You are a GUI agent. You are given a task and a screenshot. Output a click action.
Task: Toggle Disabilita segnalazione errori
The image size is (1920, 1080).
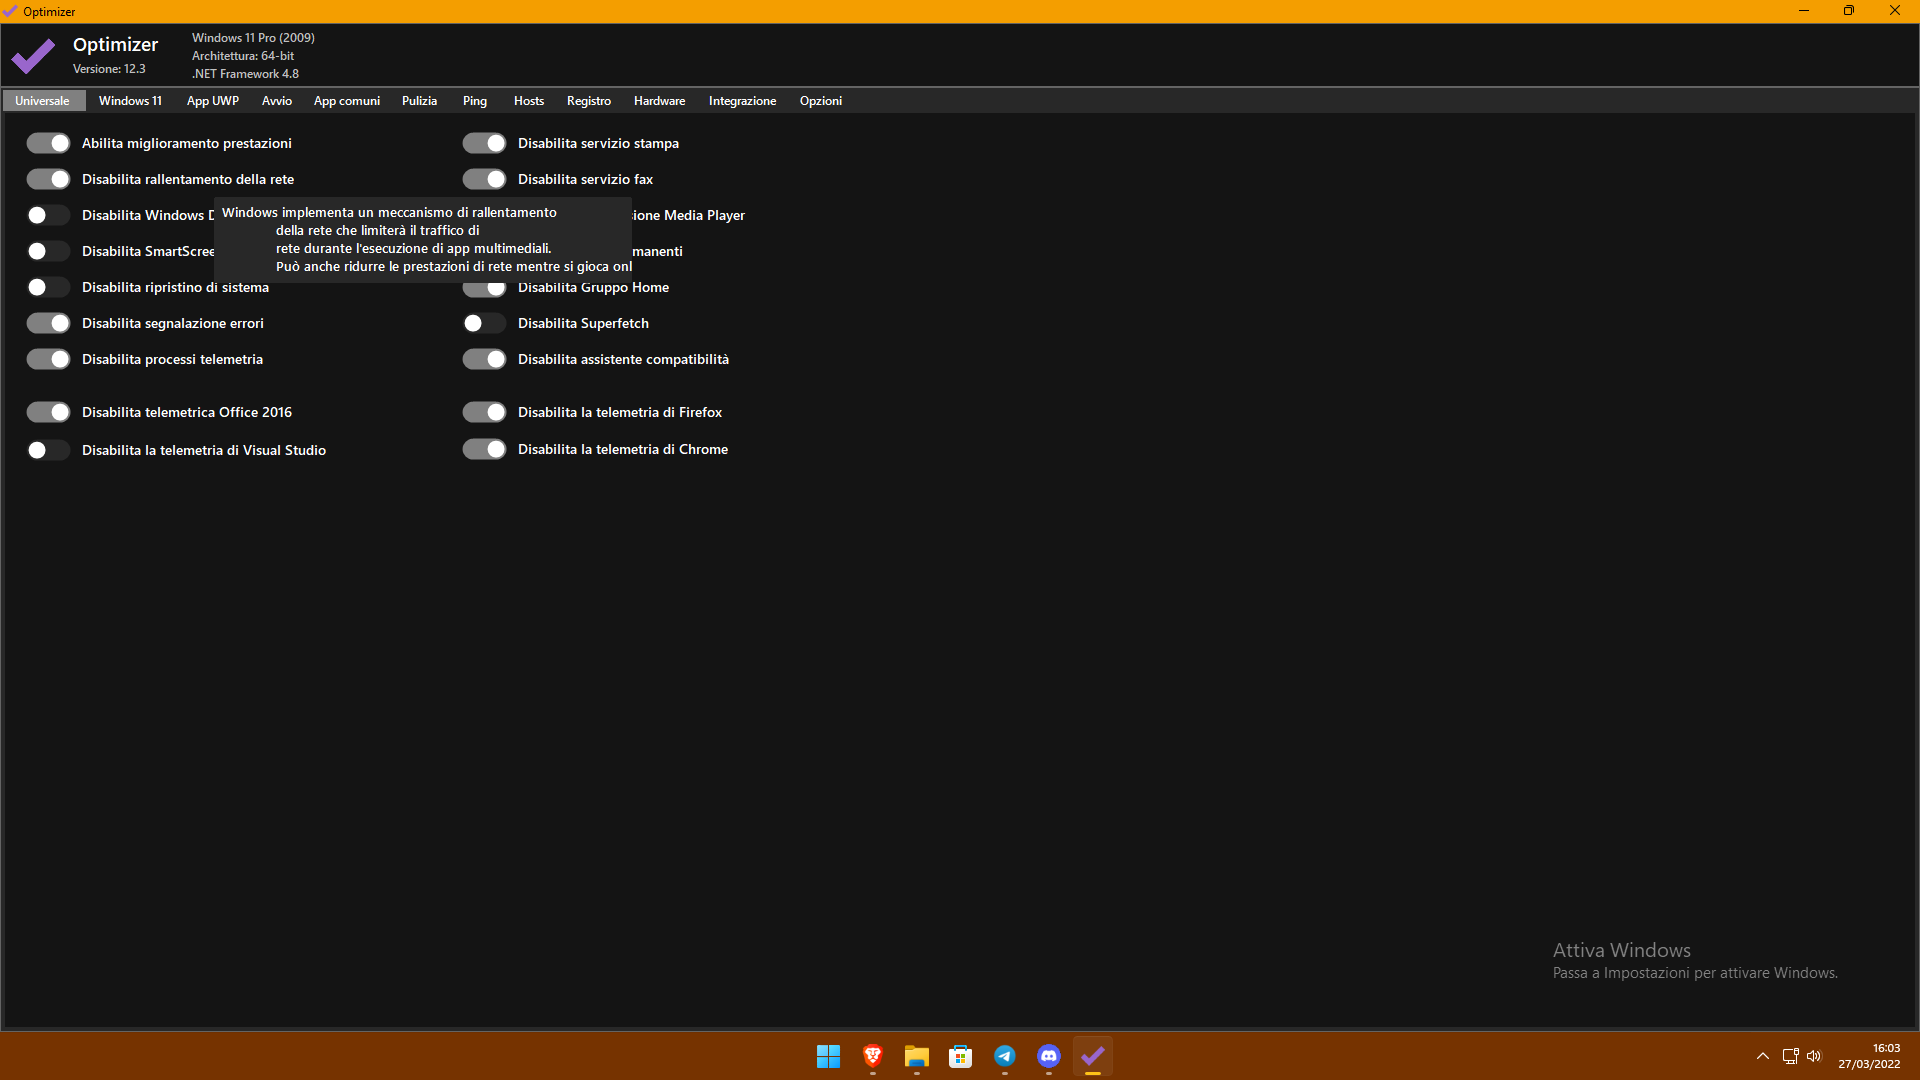[48, 323]
